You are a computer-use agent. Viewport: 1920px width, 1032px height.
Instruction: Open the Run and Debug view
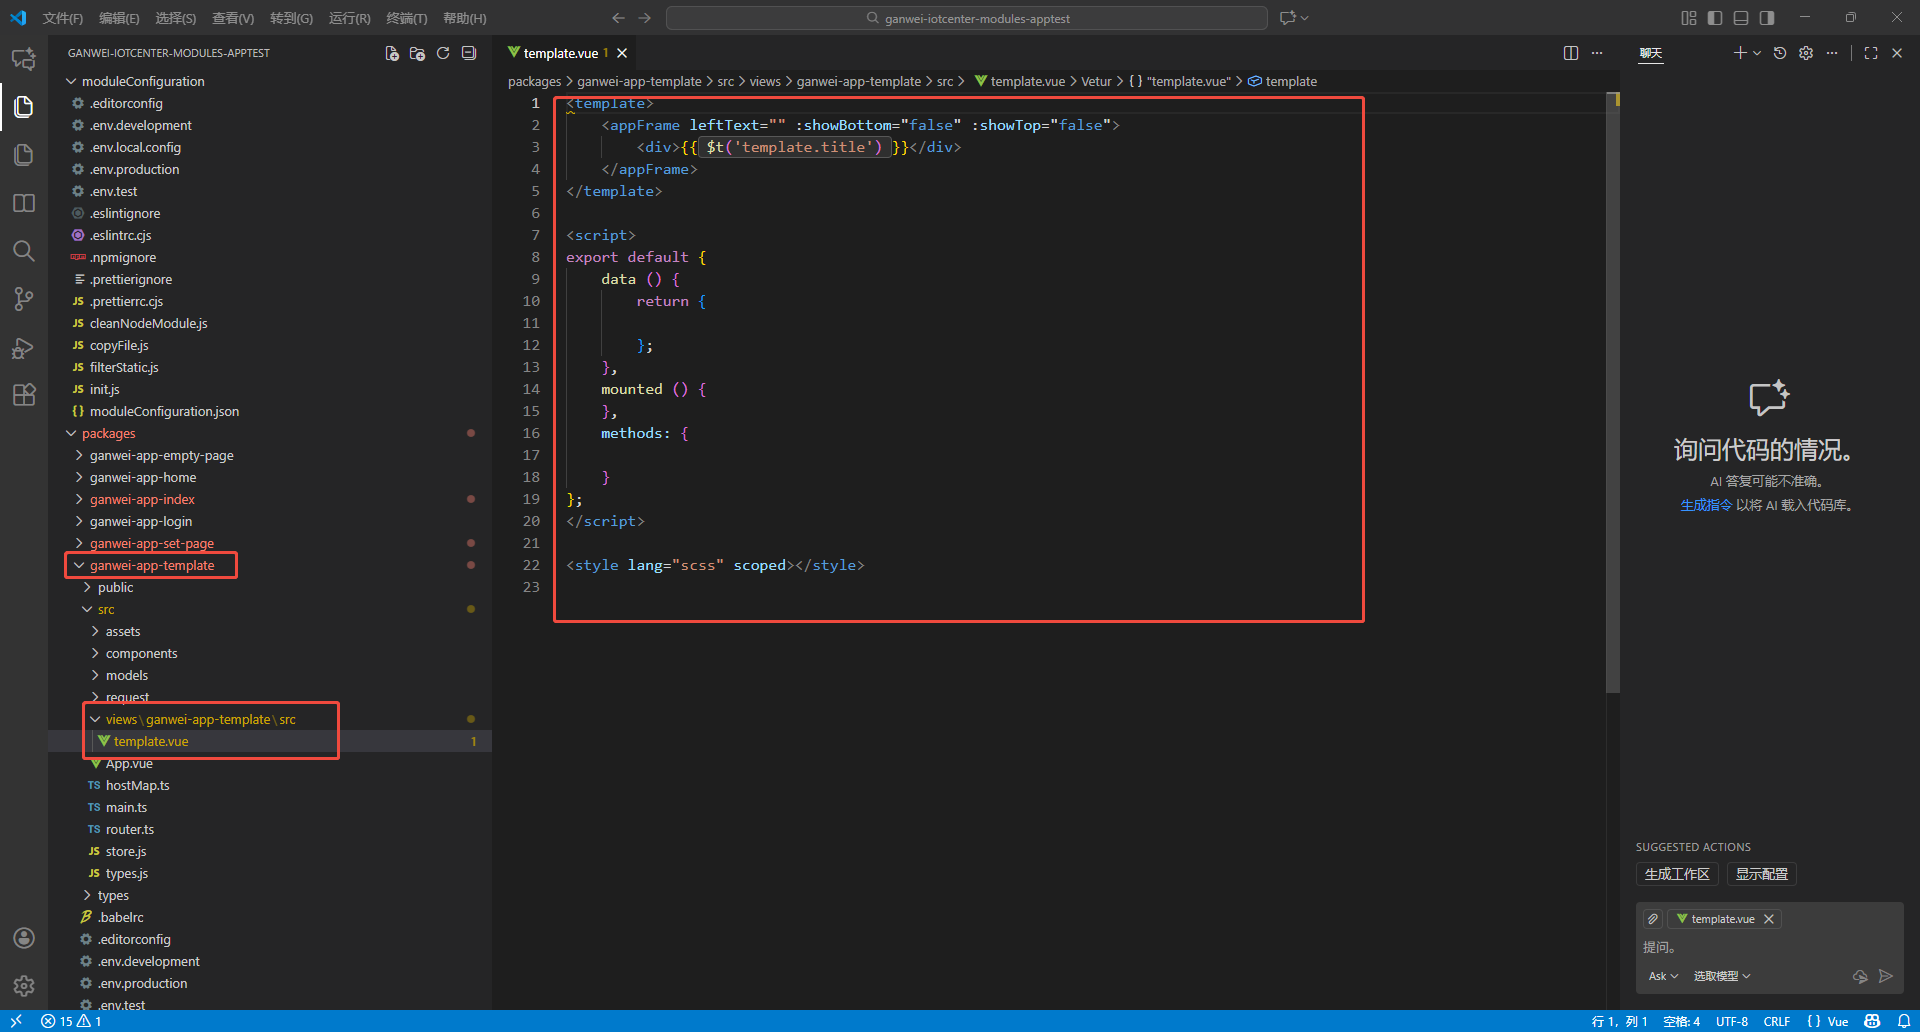click(24, 348)
